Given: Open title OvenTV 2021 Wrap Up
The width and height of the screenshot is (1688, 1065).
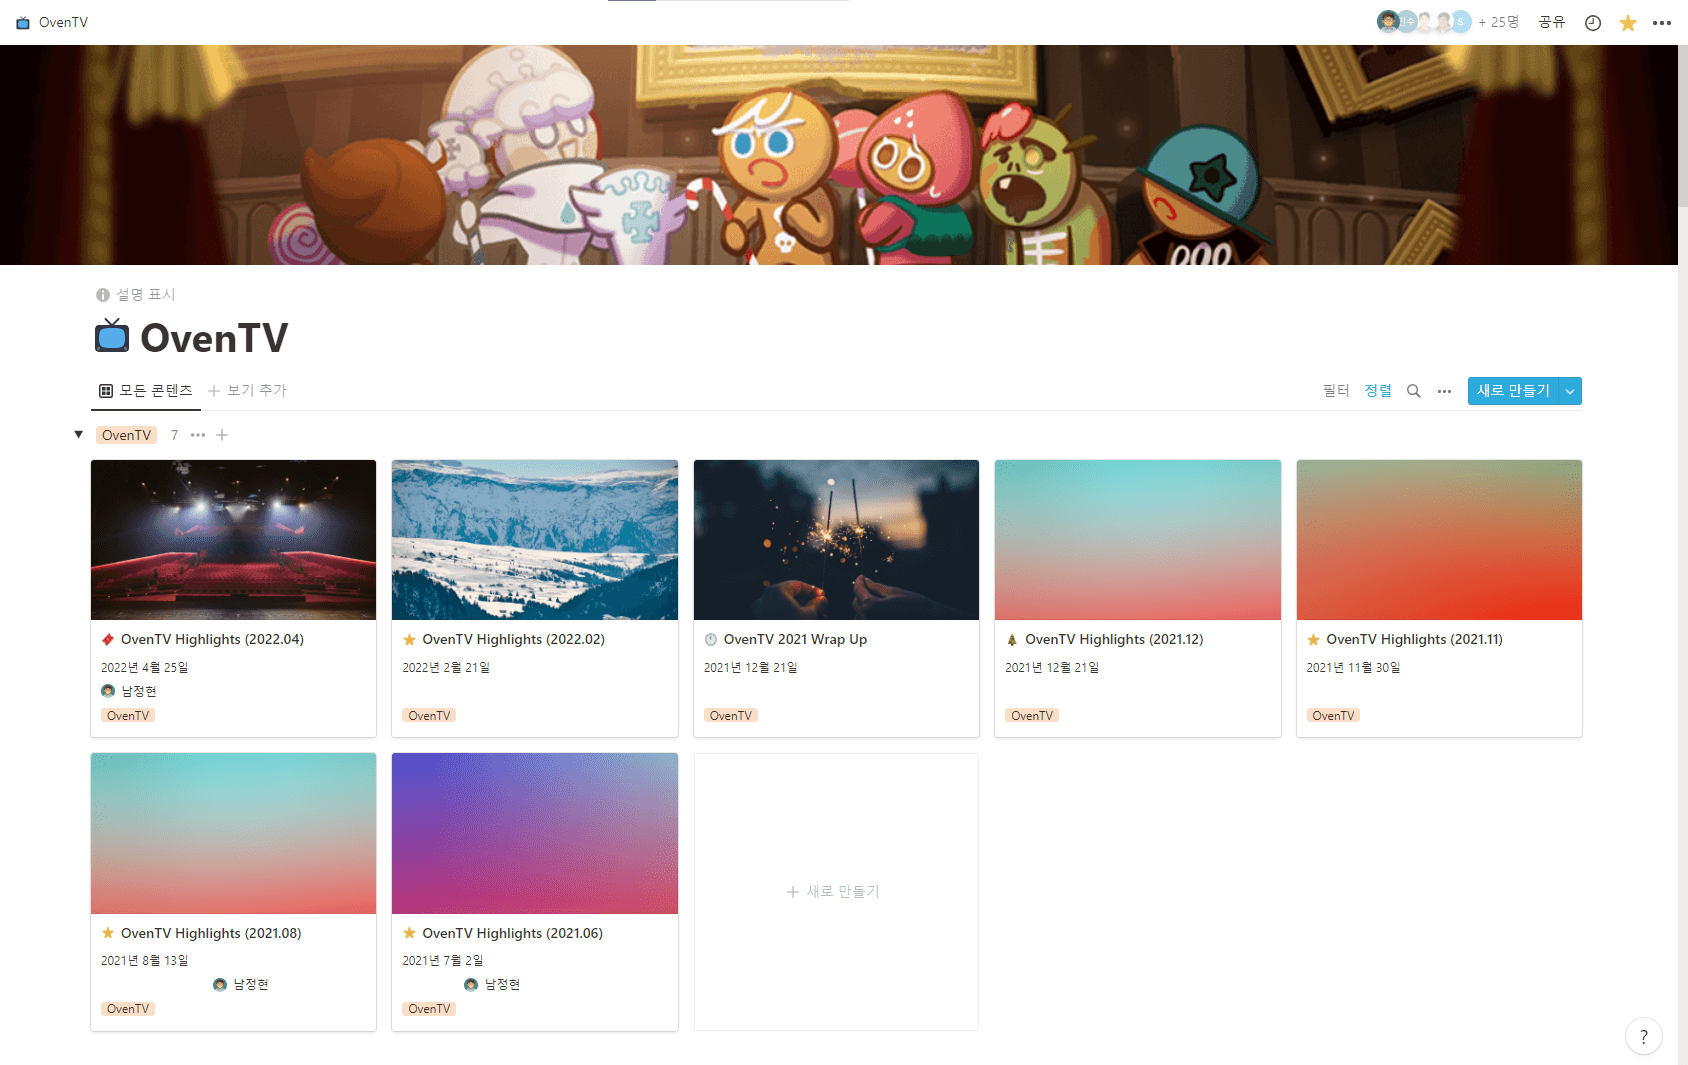Looking at the screenshot, I should pyautogui.click(x=795, y=640).
